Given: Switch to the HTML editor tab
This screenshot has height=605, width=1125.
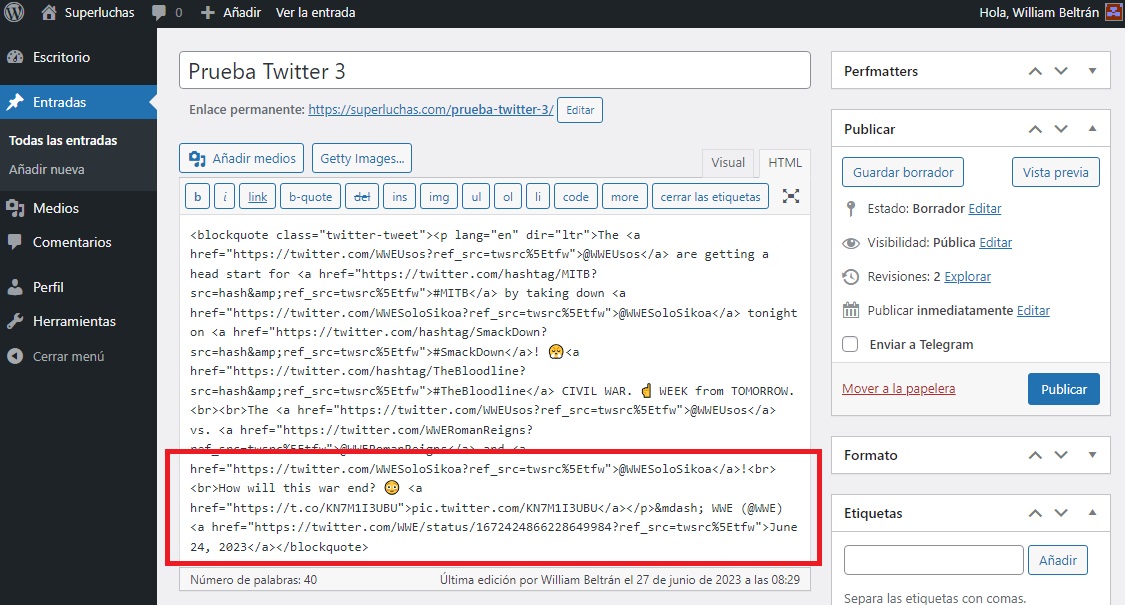Looking at the screenshot, I should 785,163.
